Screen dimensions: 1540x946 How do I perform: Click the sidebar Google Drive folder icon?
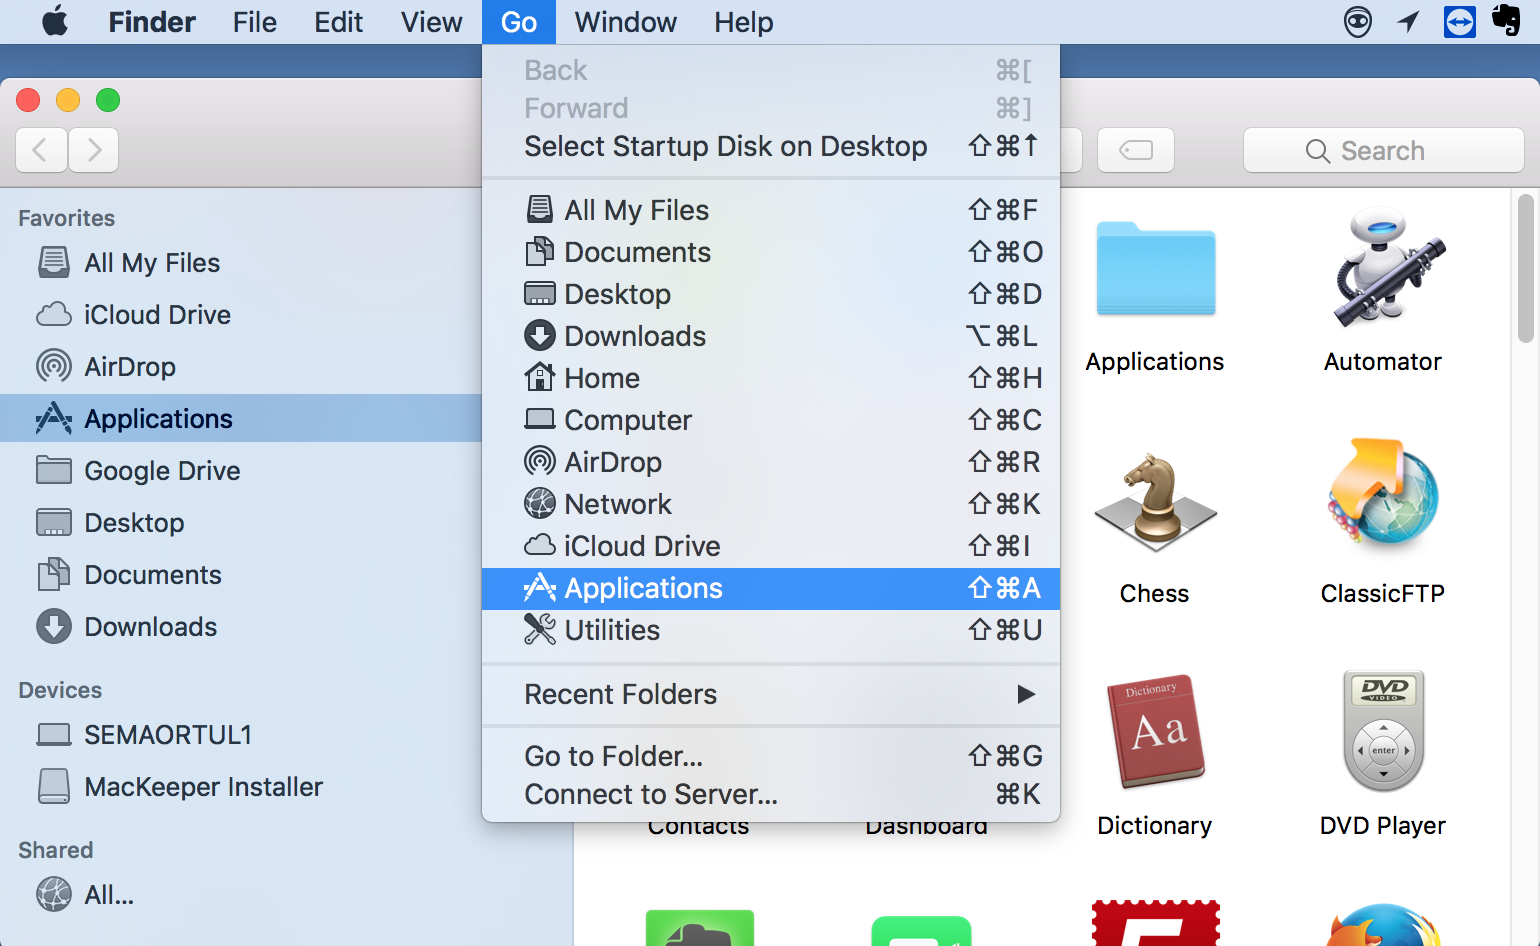(54, 470)
